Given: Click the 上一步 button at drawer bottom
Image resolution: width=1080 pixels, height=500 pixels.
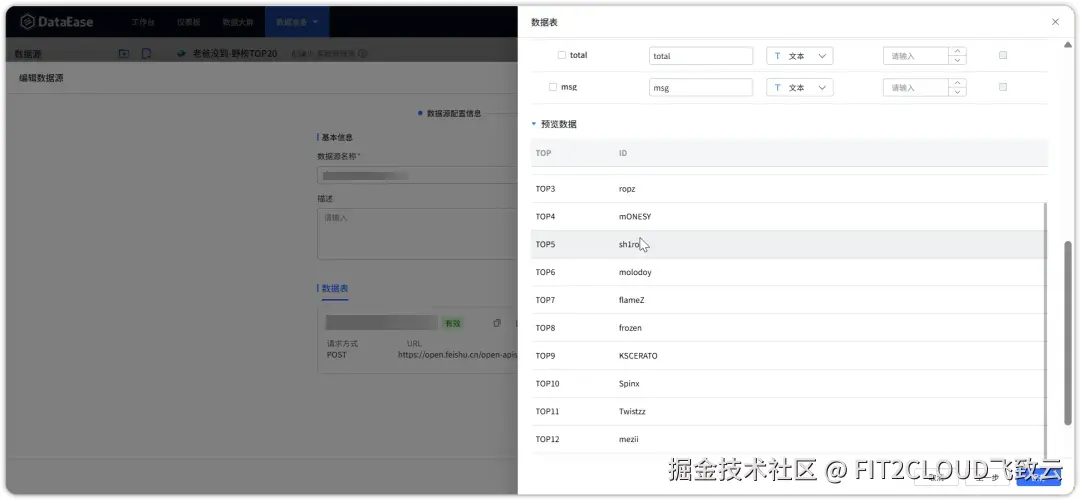Looking at the screenshot, I should pyautogui.click(x=987, y=478).
